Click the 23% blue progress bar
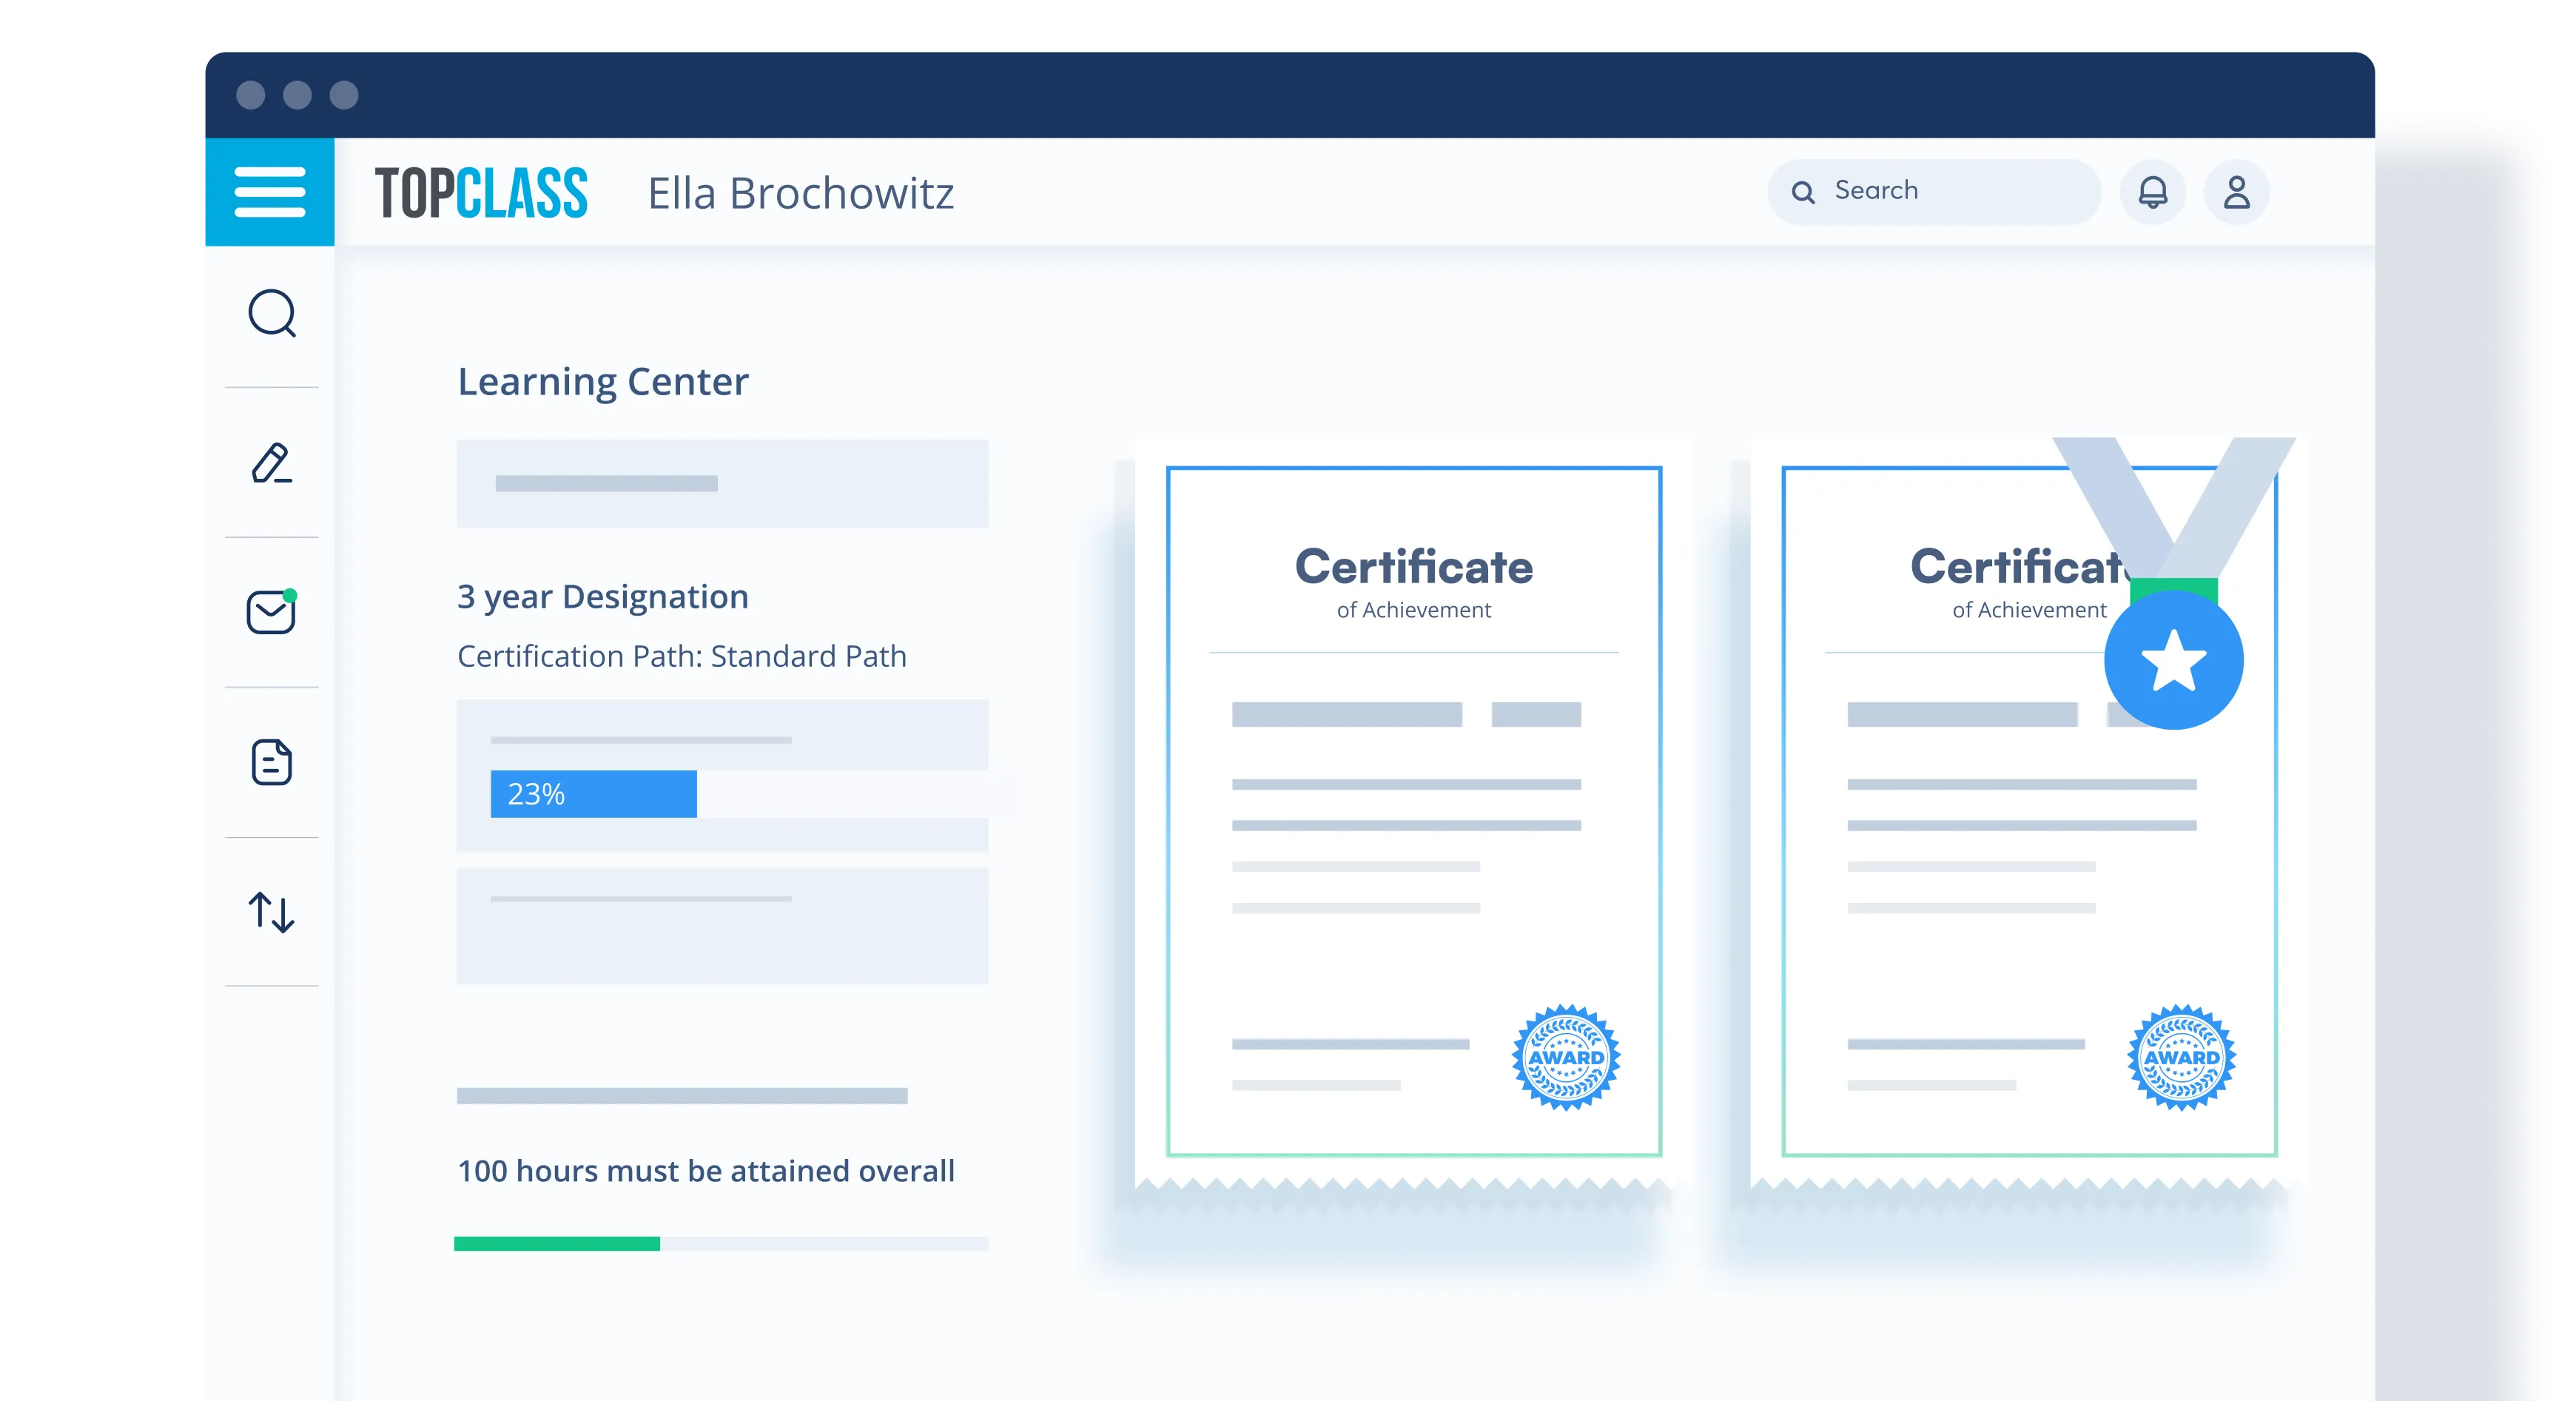 point(593,794)
